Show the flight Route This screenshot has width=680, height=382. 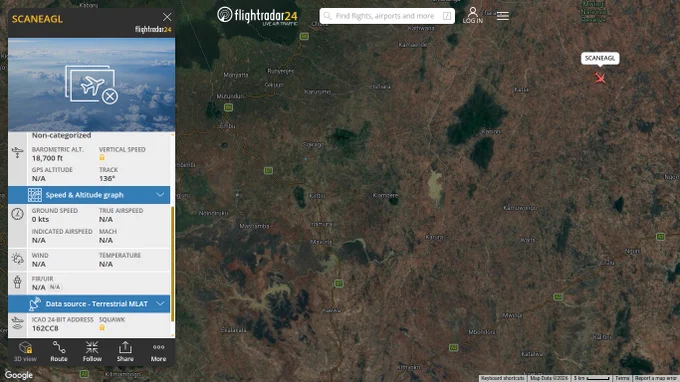59,352
